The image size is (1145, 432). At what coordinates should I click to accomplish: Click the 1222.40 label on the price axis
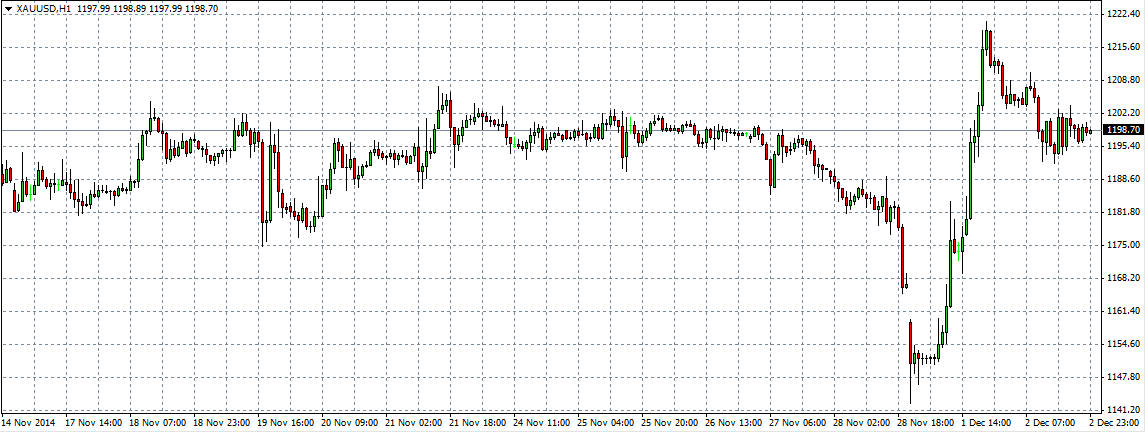pyautogui.click(x=1122, y=14)
